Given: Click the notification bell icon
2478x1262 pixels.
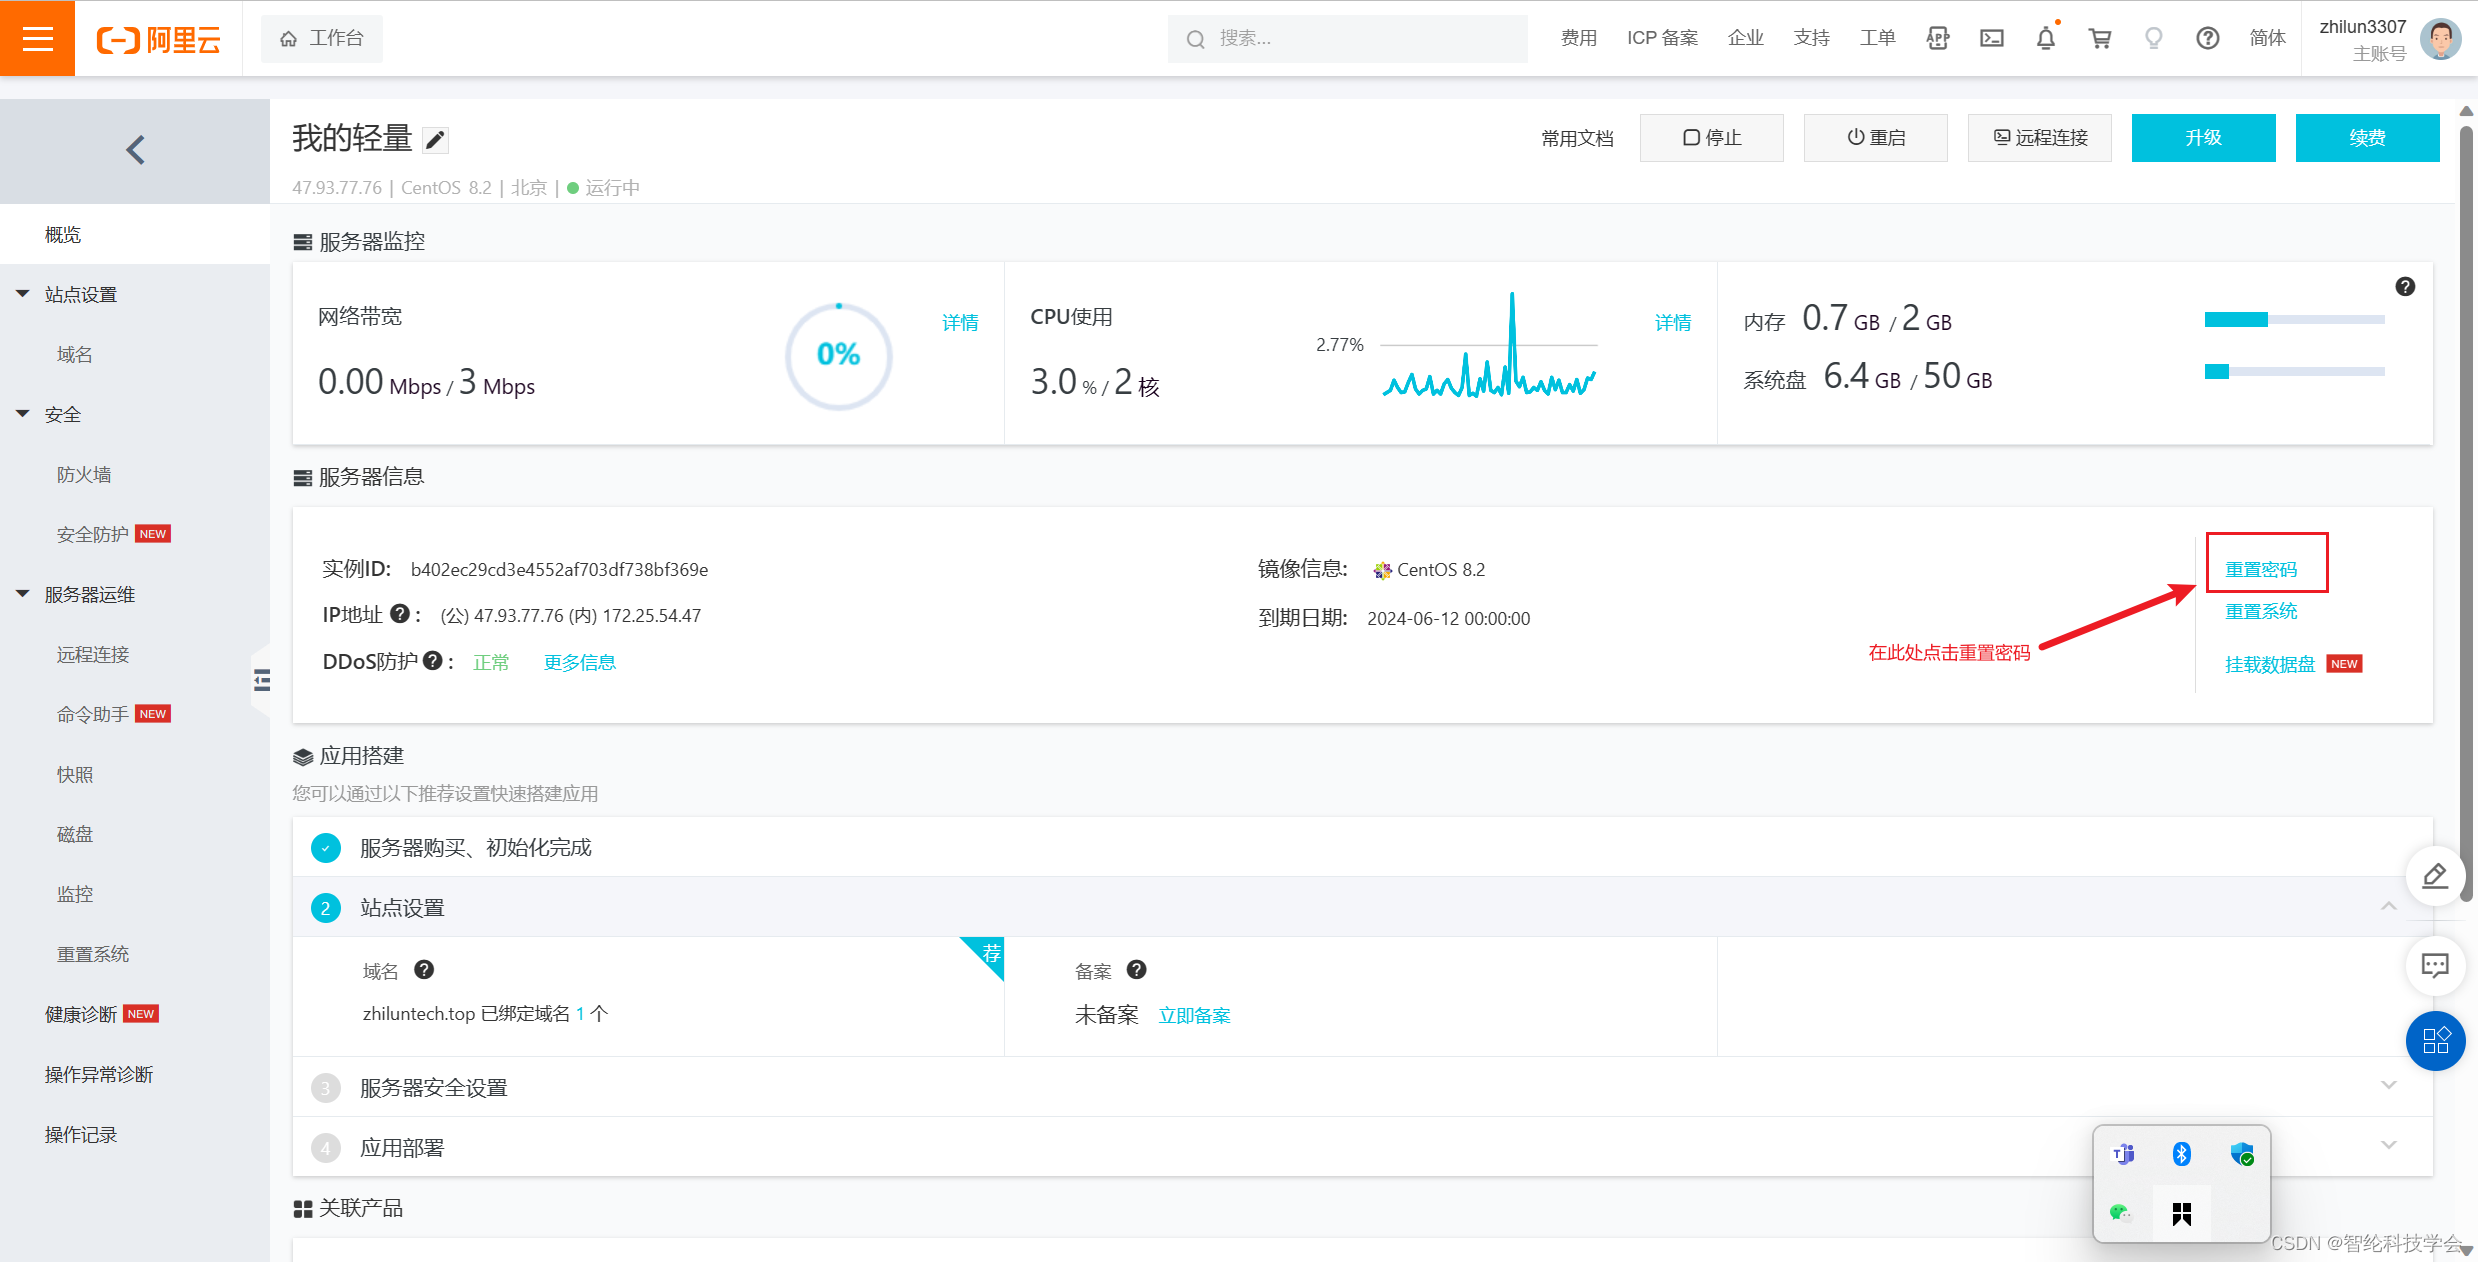Looking at the screenshot, I should [2045, 38].
